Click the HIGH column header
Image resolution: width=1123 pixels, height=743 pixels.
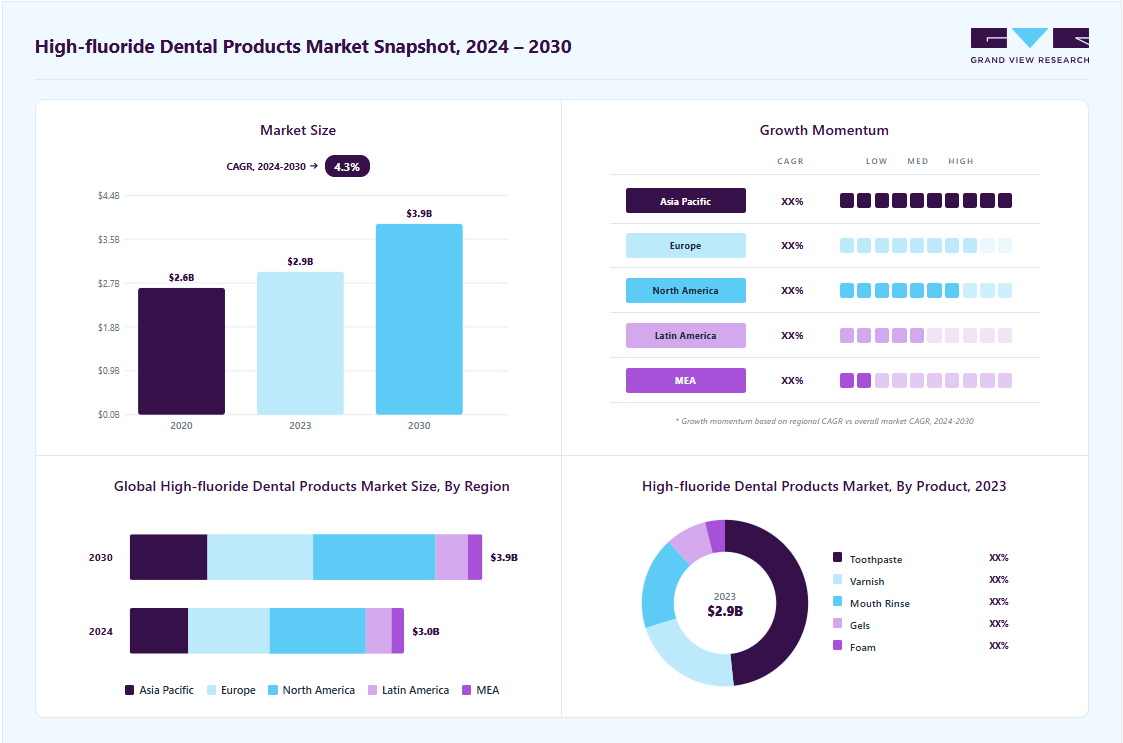click(961, 161)
